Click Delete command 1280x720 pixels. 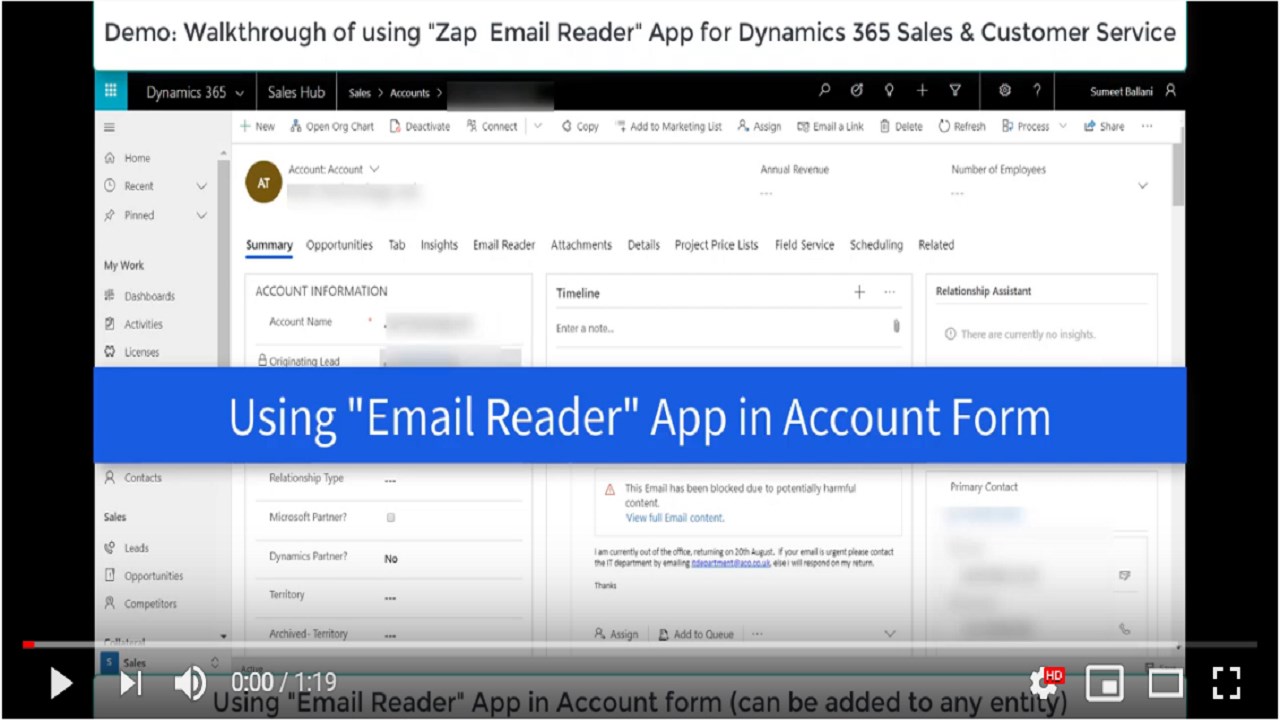901,127
